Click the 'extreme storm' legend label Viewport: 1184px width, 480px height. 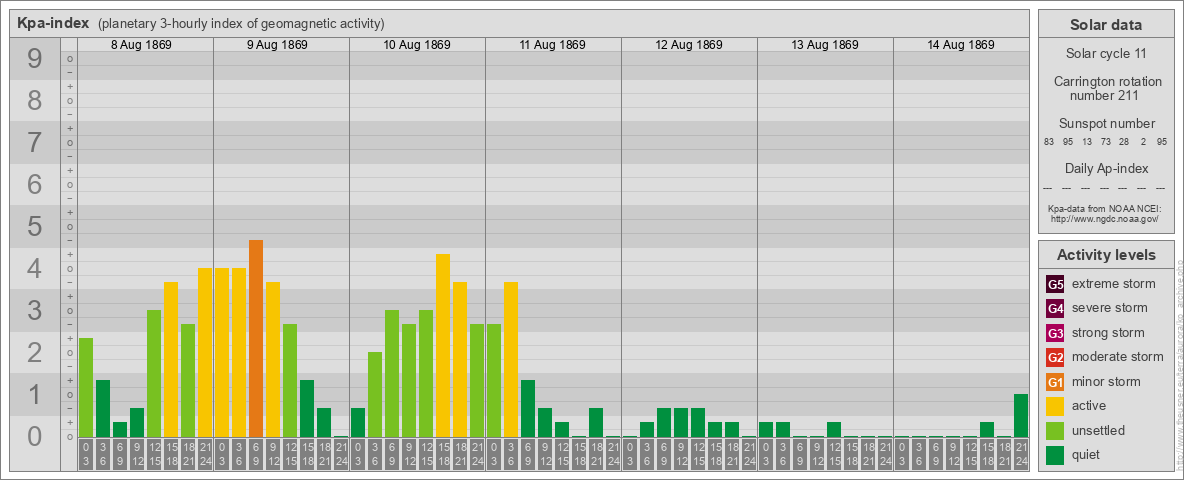(x=1114, y=284)
